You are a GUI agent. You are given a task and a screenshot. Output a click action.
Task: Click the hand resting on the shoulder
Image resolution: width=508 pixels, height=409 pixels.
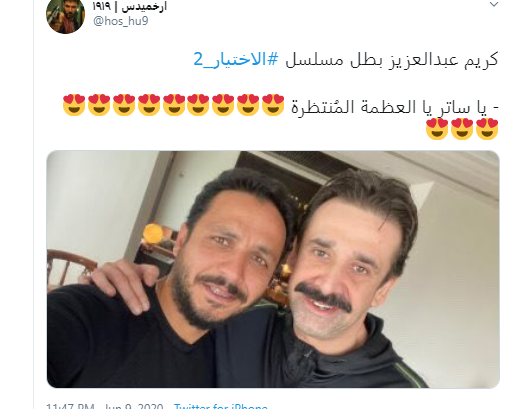122,283
